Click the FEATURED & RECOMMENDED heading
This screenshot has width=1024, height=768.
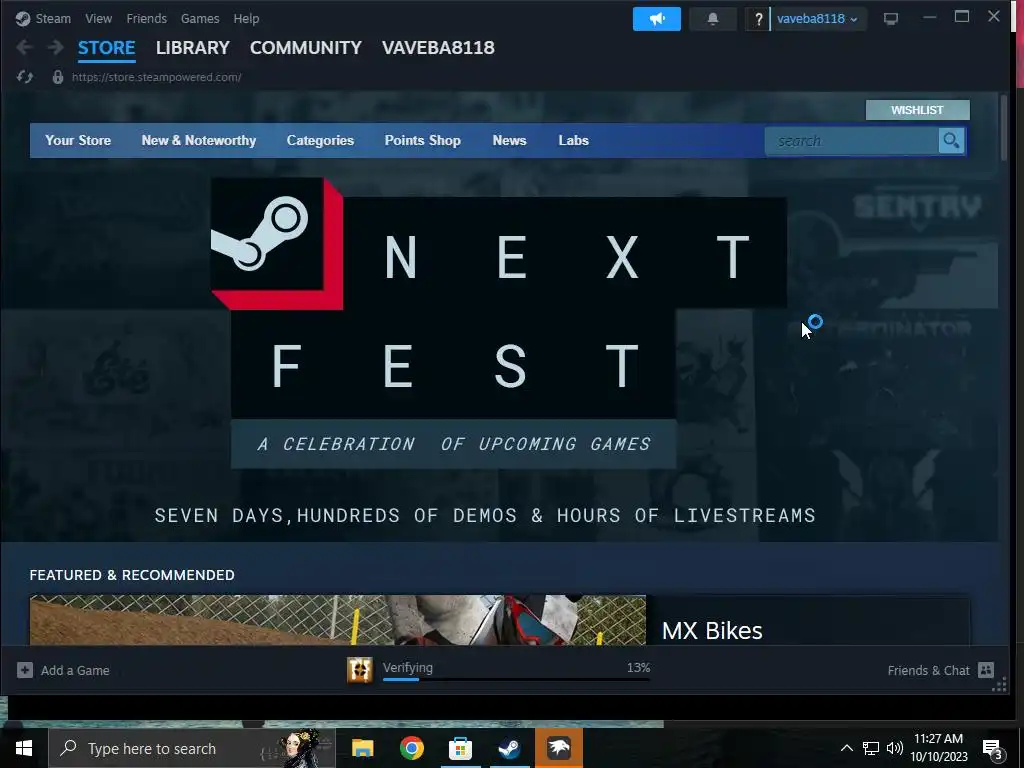tap(132, 575)
